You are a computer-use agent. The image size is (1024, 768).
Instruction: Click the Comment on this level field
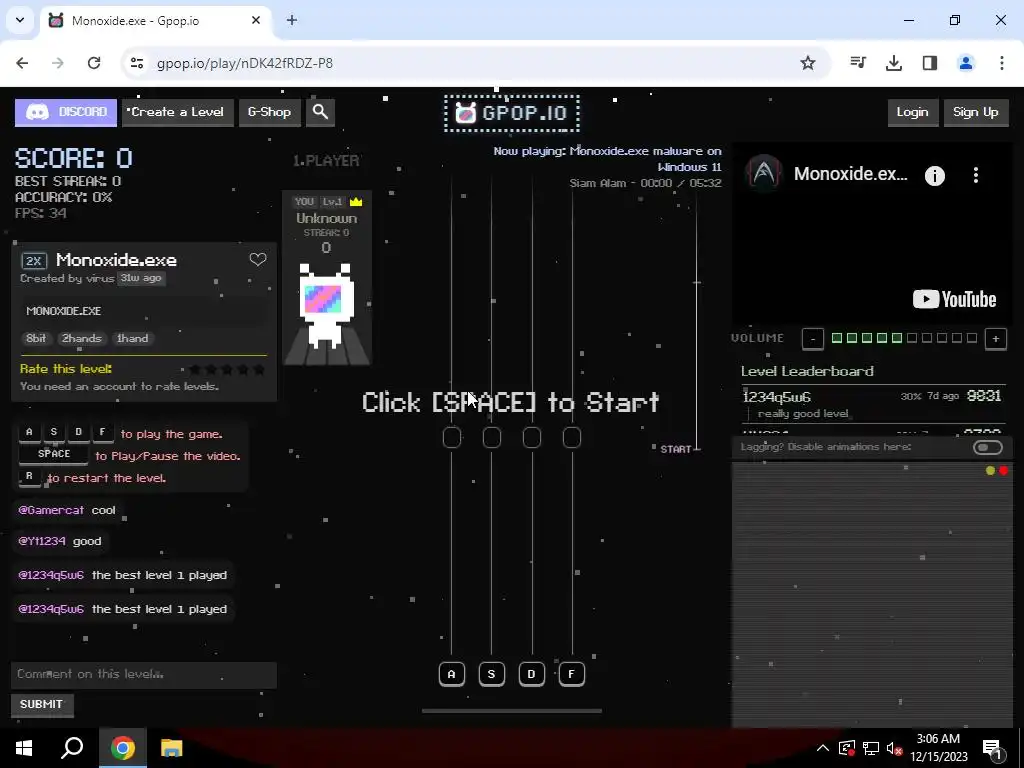click(x=144, y=675)
